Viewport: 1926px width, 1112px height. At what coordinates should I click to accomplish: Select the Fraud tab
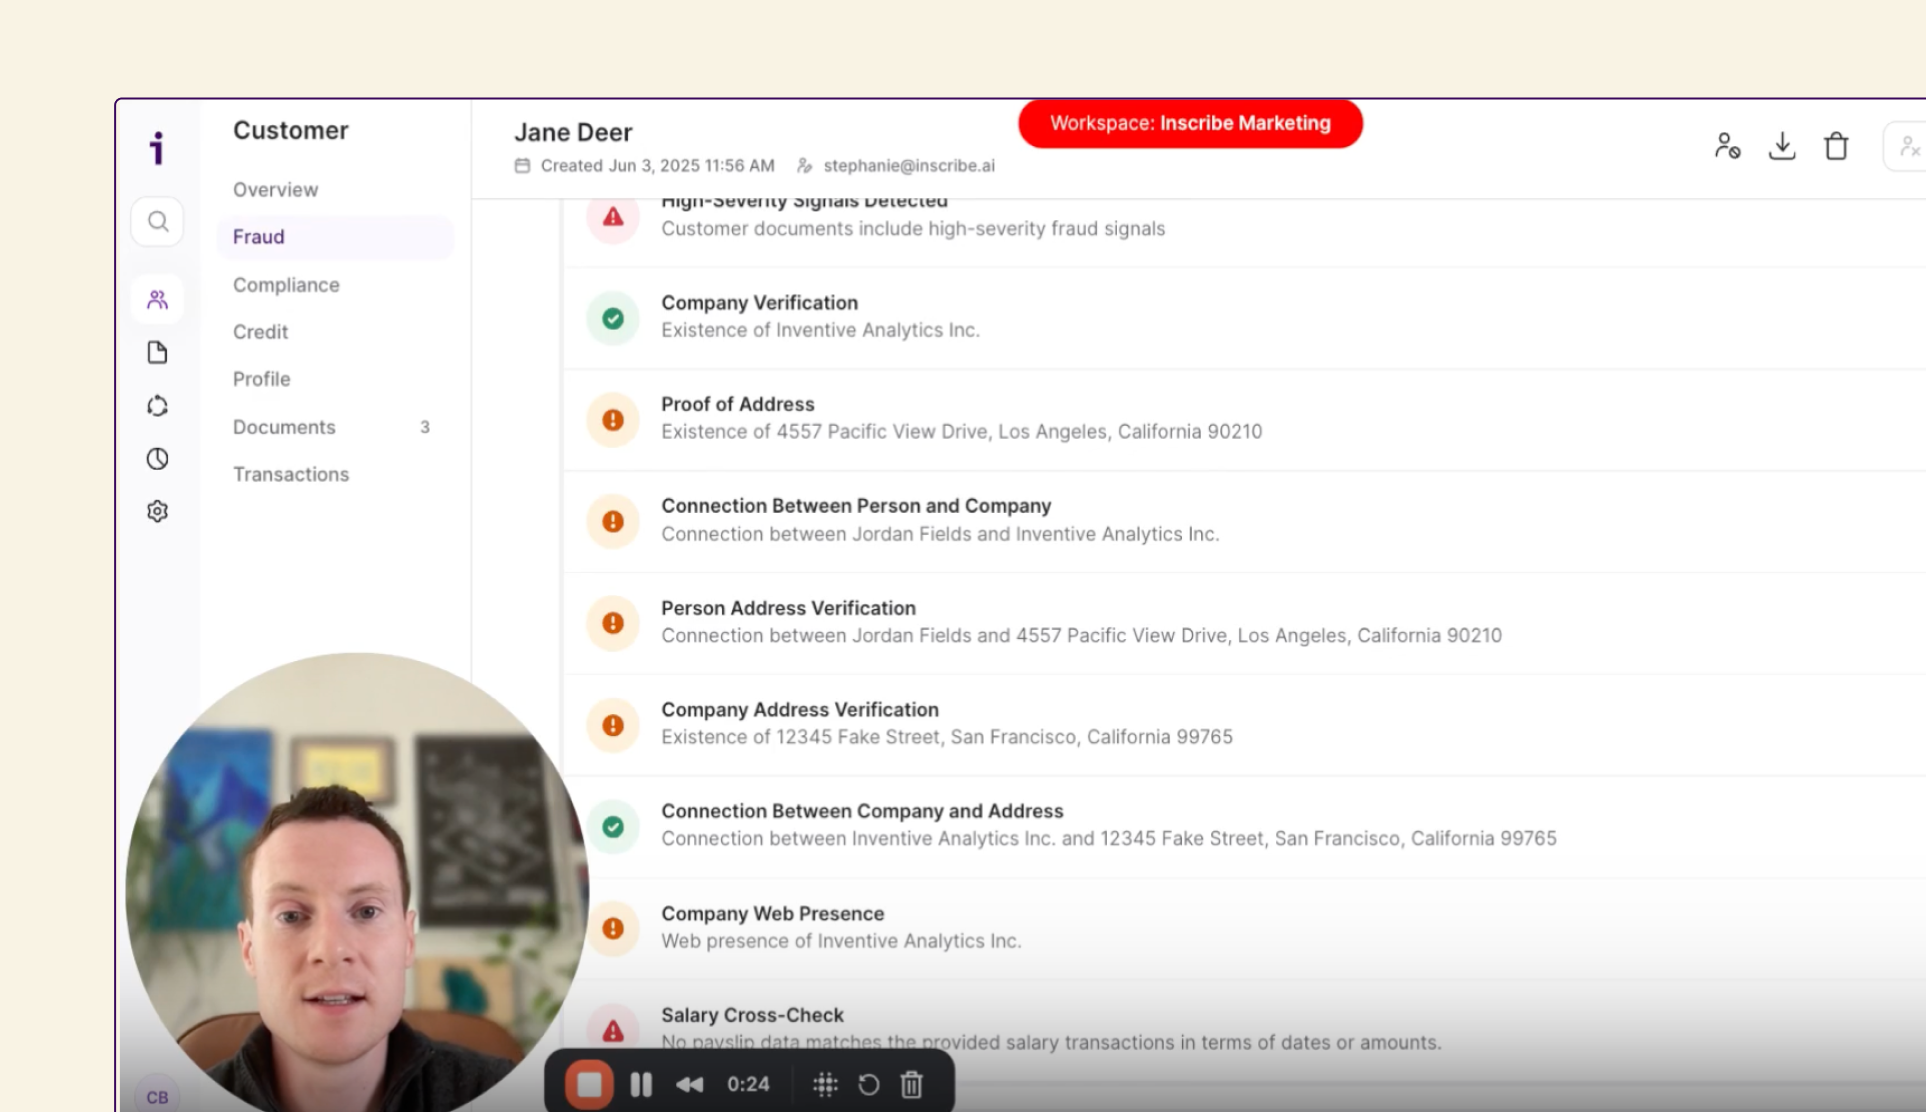tap(335, 237)
